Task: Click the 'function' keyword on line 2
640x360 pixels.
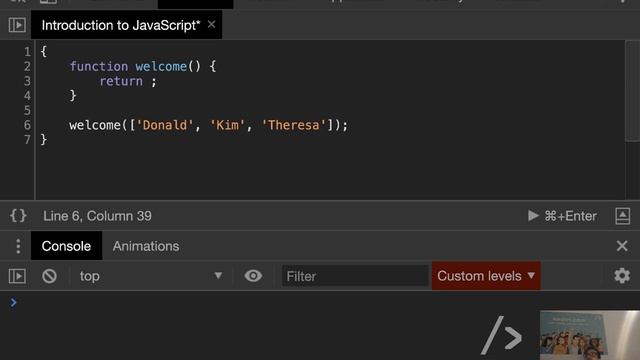Action: click(x=99, y=66)
